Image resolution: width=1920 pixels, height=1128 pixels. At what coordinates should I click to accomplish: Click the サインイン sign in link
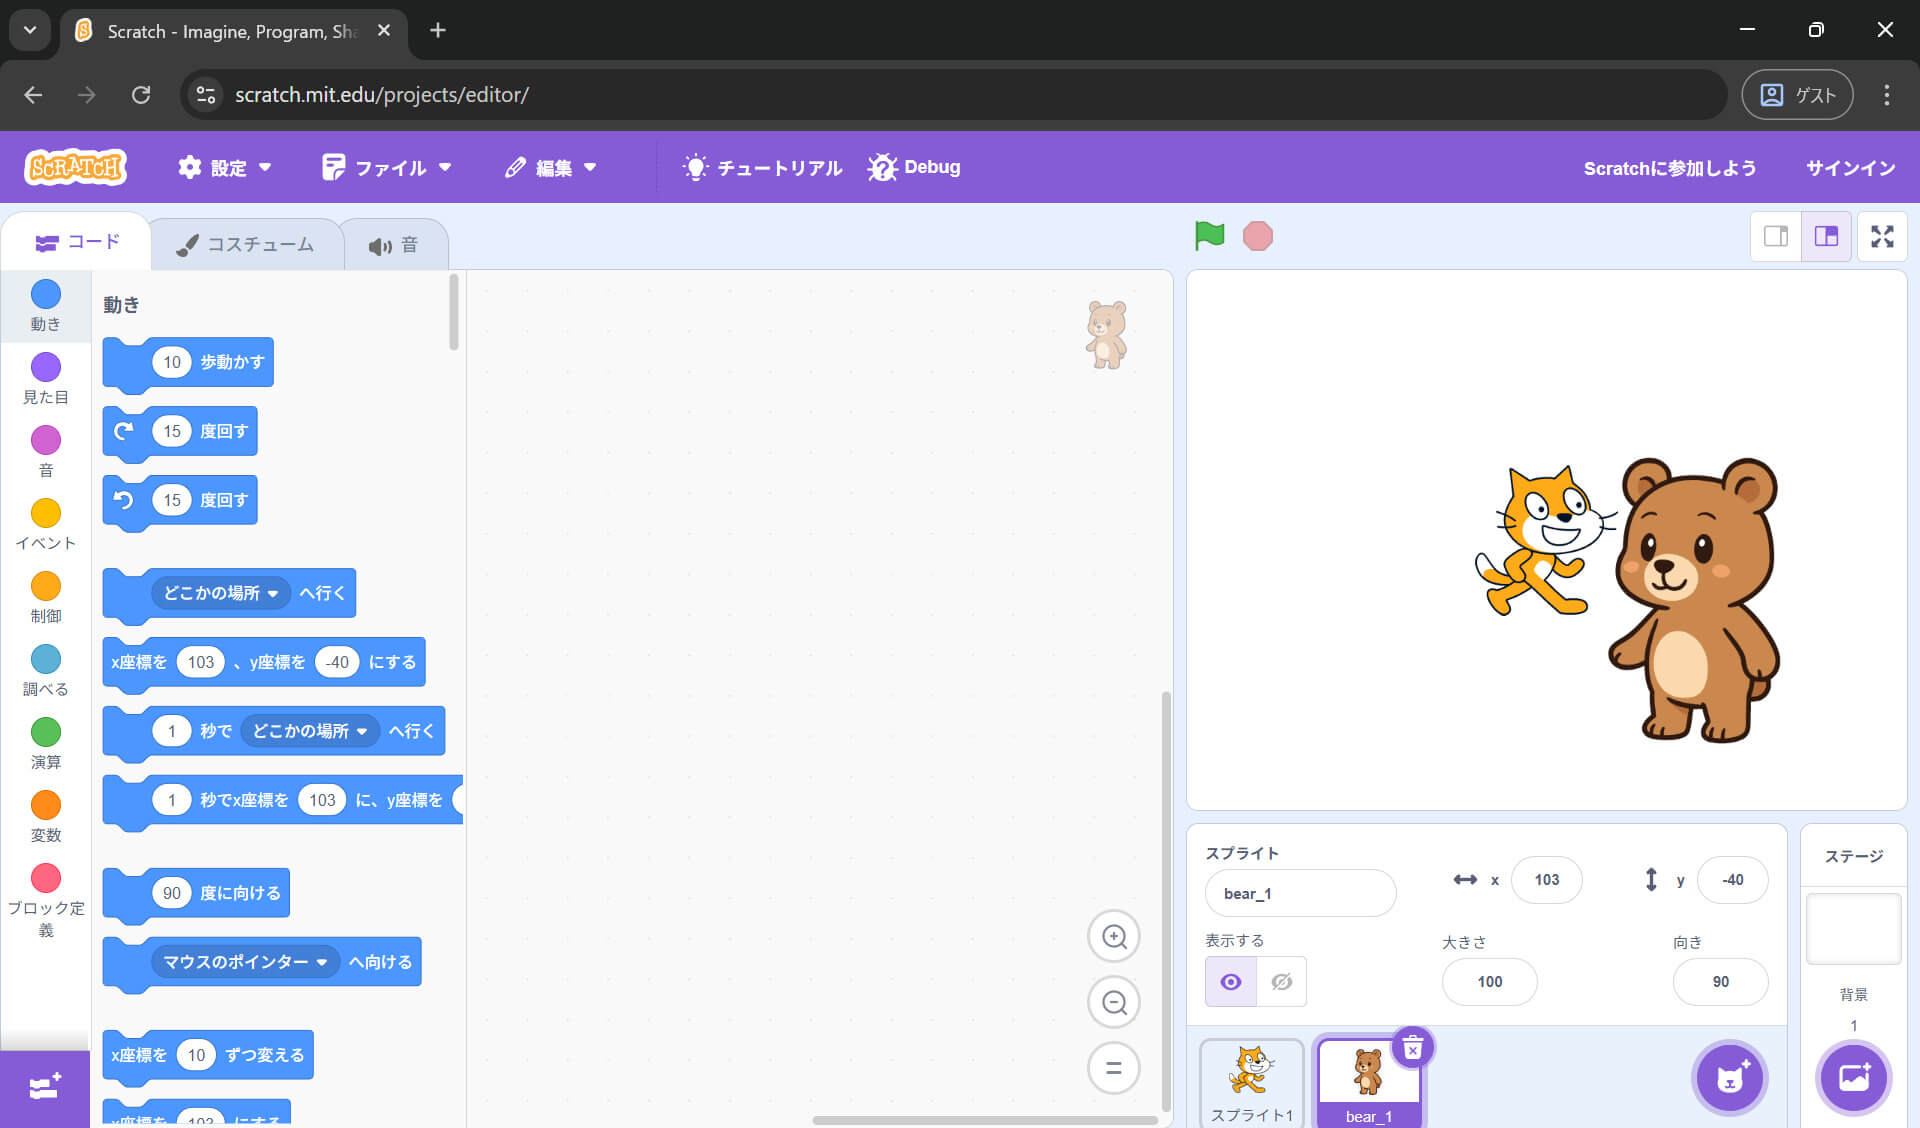click(1850, 168)
